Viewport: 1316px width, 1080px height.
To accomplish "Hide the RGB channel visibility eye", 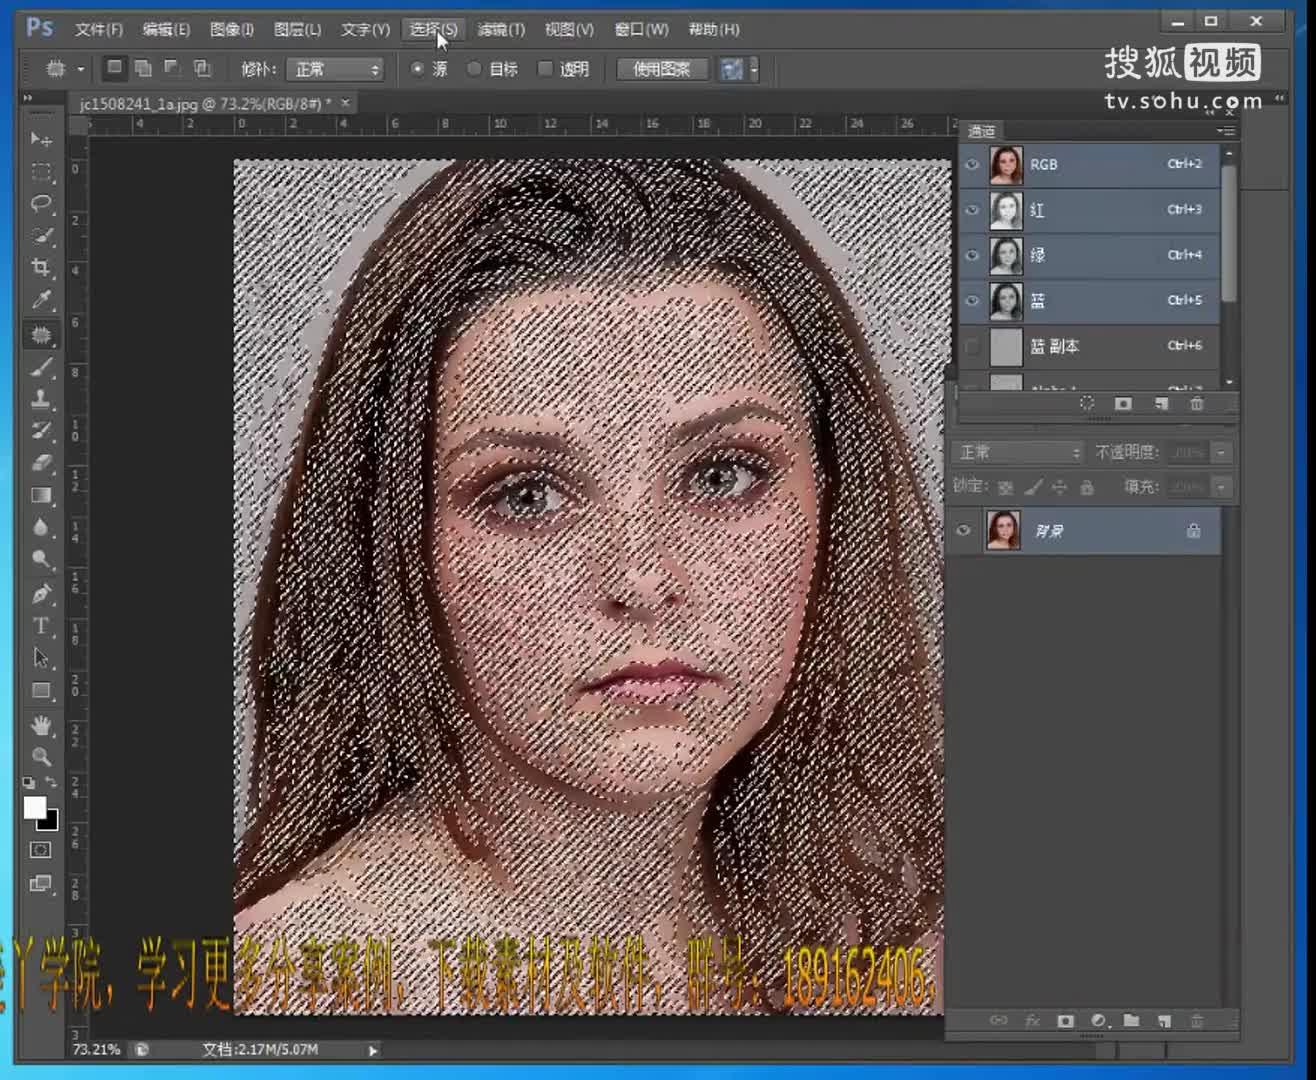I will pyautogui.click(x=971, y=164).
